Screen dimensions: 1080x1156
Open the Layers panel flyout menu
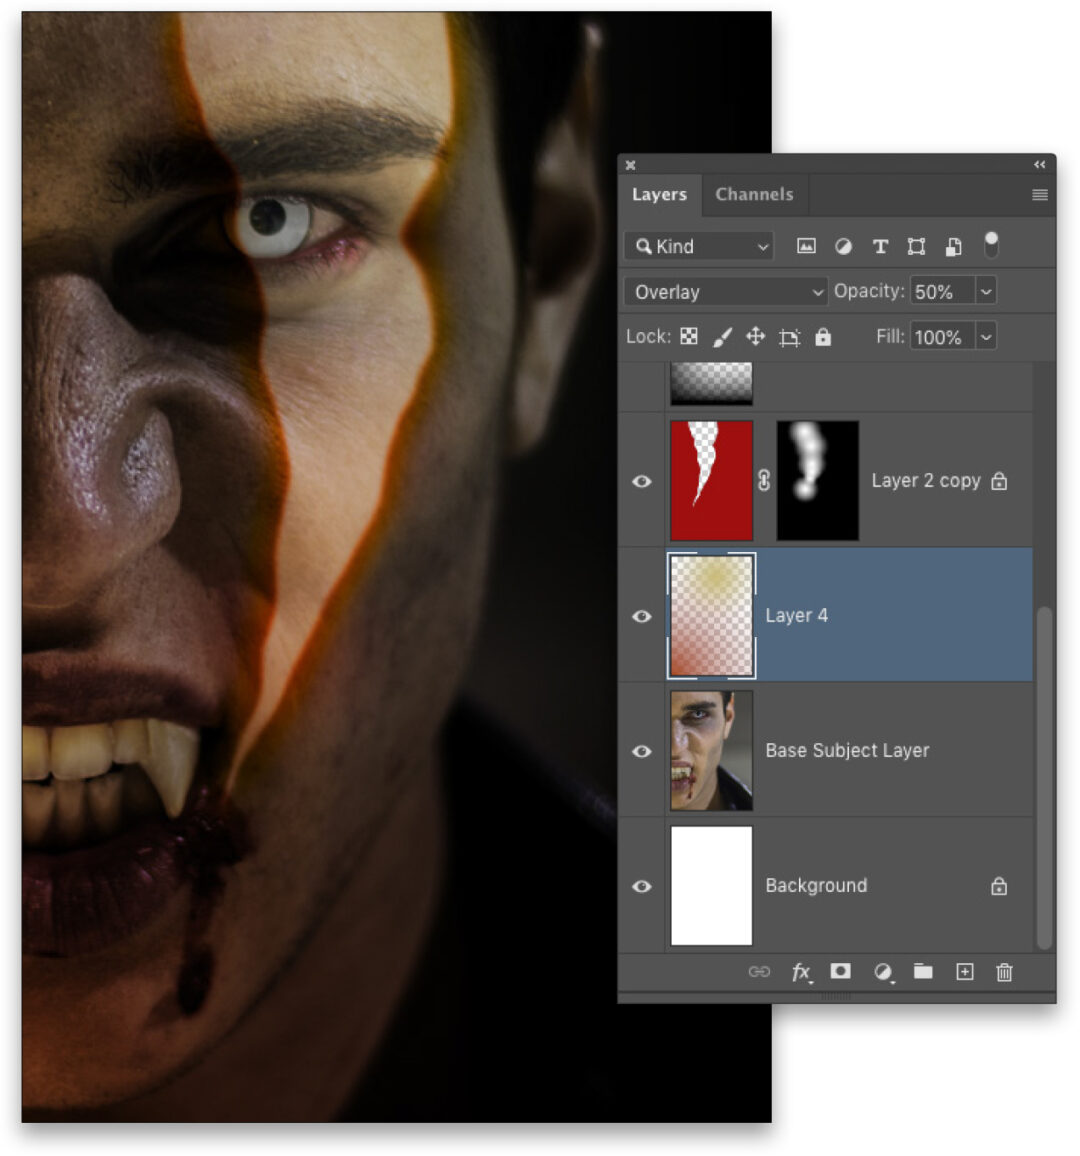pyautogui.click(x=1039, y=195)
